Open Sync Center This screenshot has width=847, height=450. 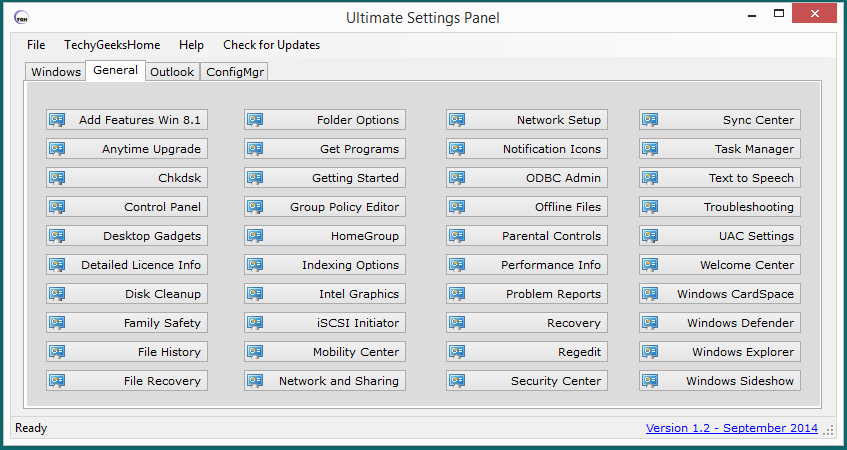click(x=720, y=120)
